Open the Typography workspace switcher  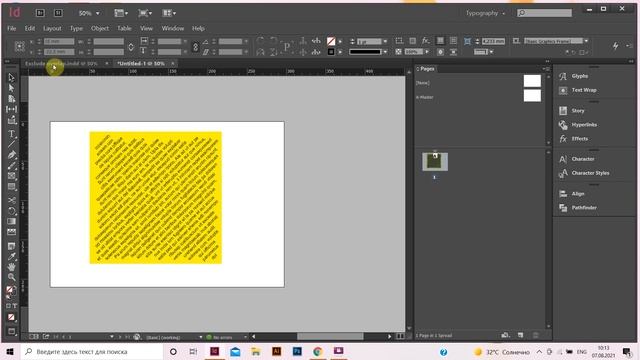click(x=485, y=13)
